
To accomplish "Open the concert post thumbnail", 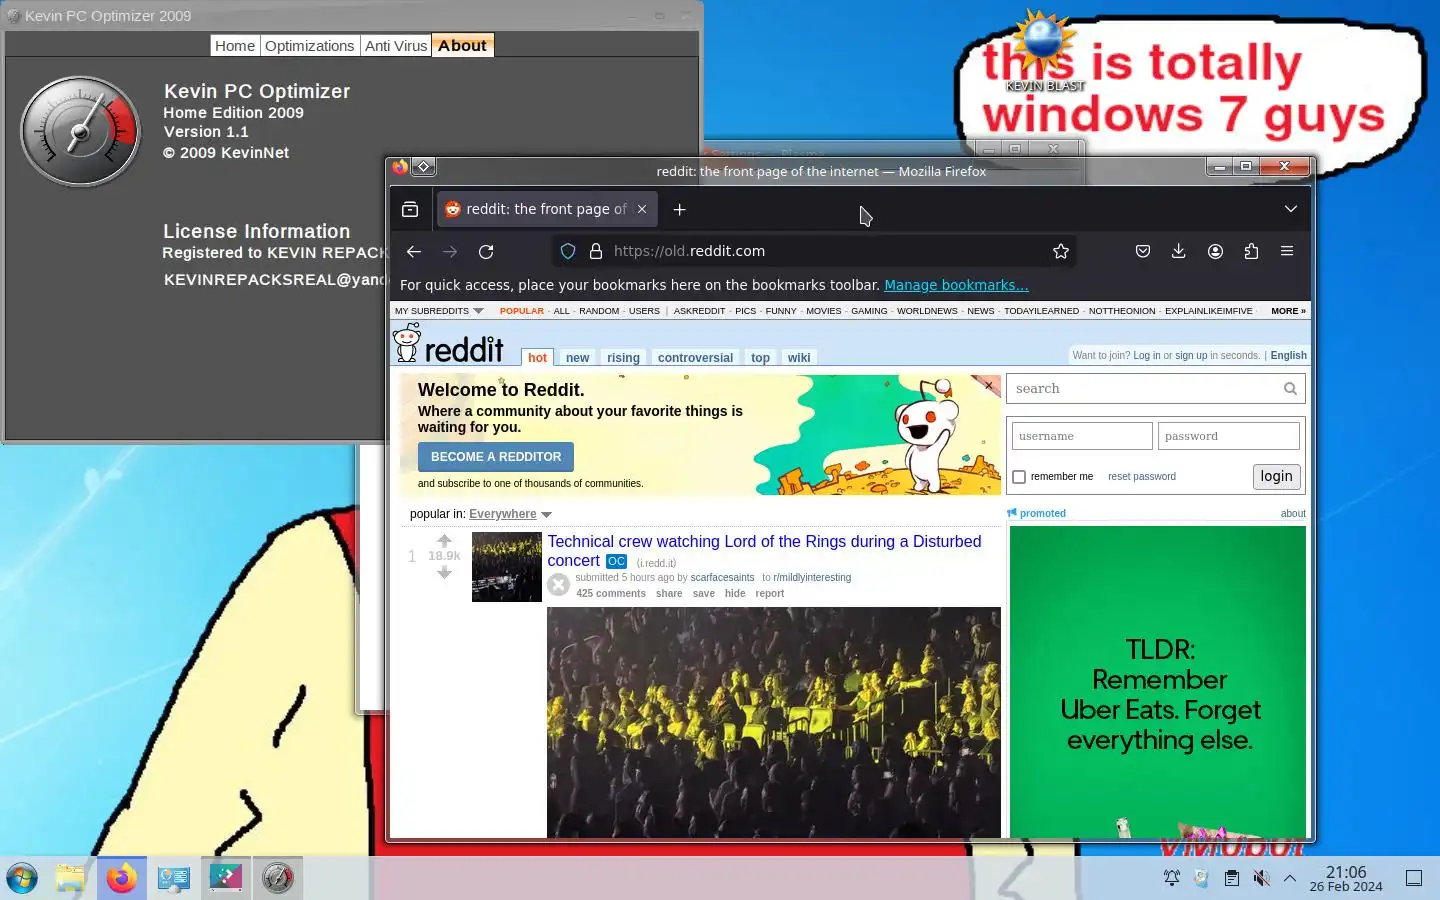I will point(507,567).
